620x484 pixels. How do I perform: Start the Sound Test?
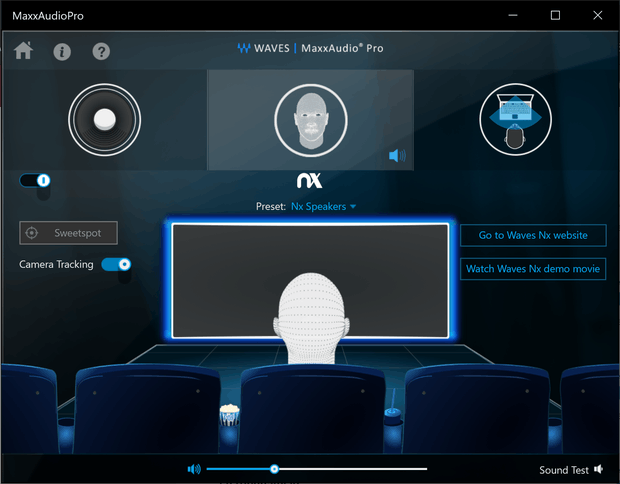[571, 470]
